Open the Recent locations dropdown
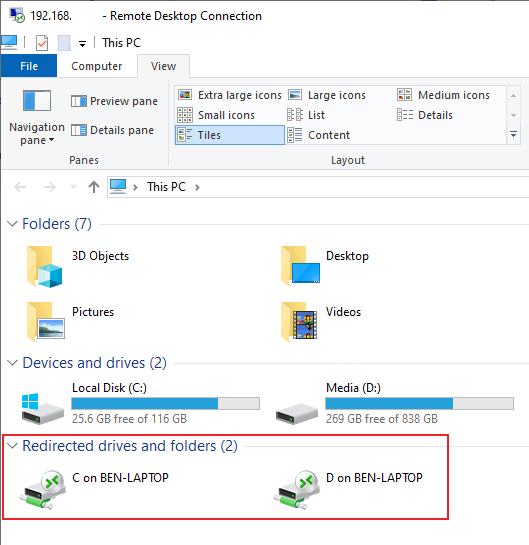 73,187
